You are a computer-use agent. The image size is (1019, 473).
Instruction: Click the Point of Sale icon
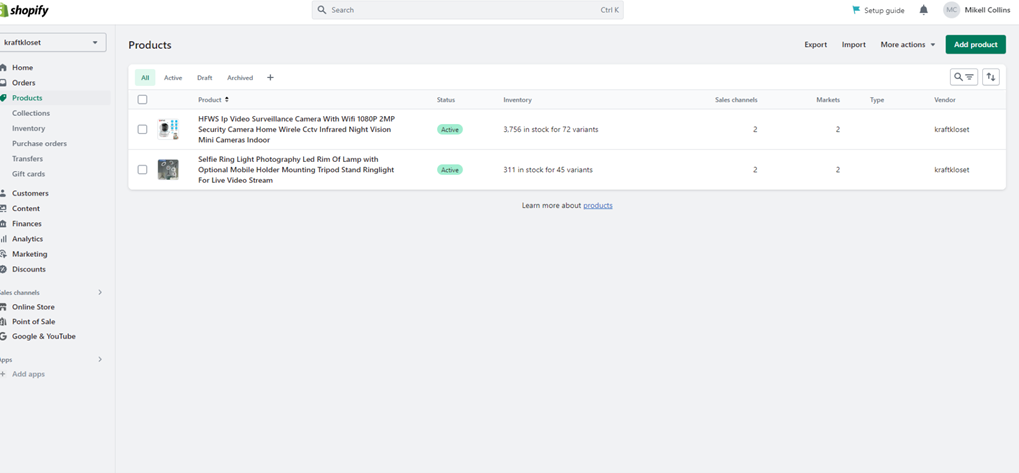click(x=3, y=322)
